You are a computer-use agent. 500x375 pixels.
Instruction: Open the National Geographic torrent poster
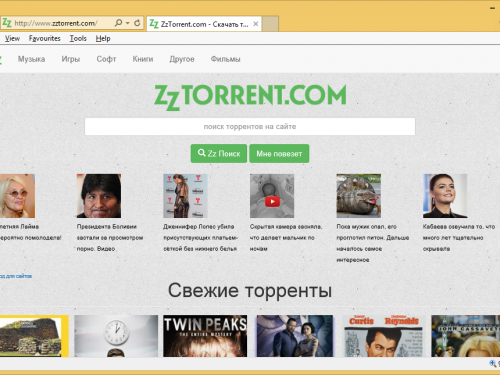(34, 336)
